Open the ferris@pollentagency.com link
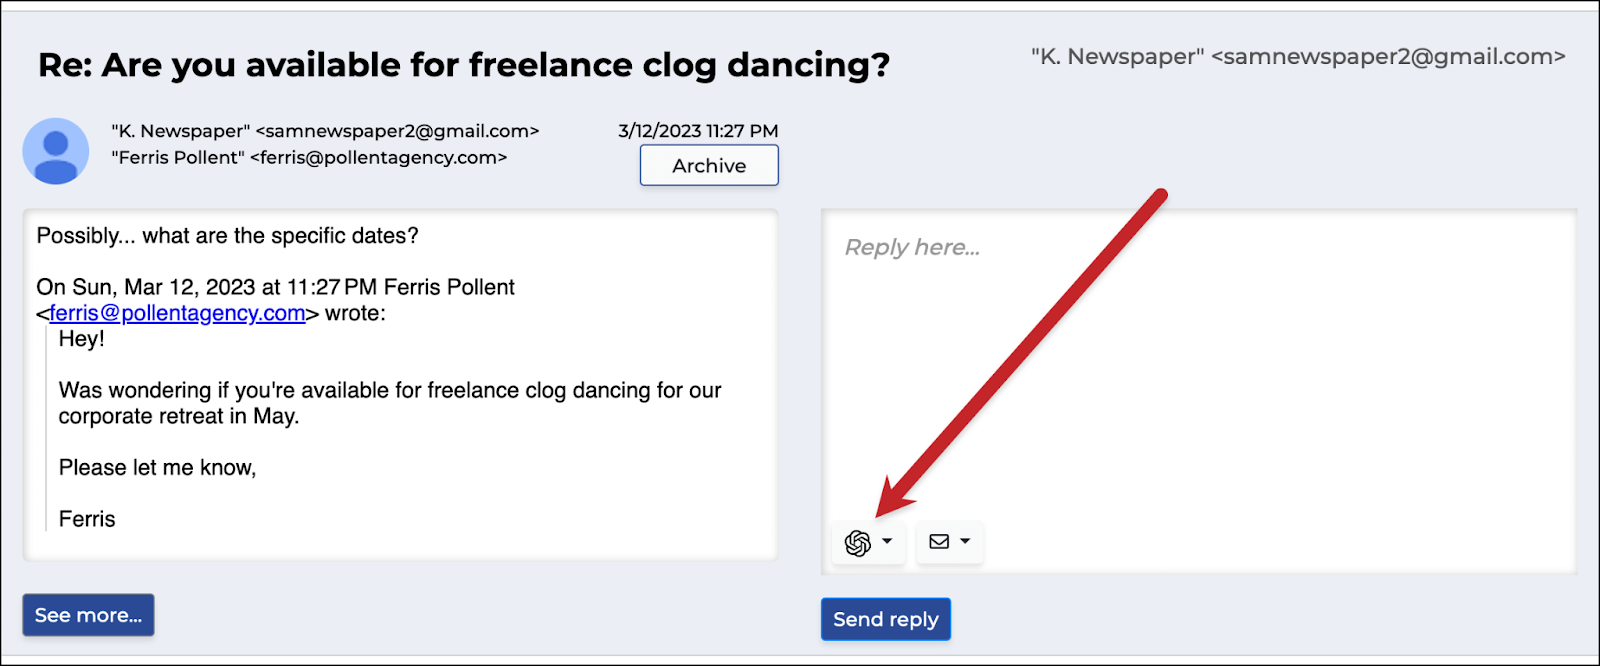Viewport: 1600px width, 666px height. pyautogui.click(x=177, y=313)
